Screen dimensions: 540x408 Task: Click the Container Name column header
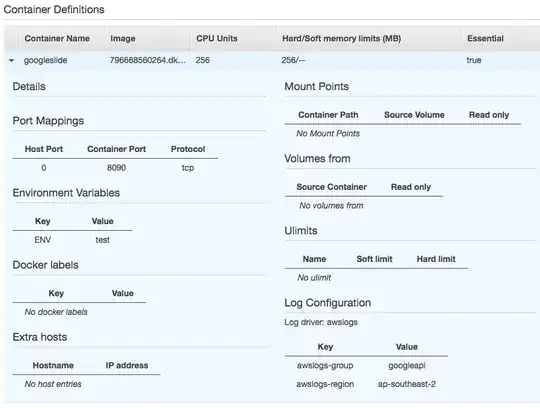[57, 38]
